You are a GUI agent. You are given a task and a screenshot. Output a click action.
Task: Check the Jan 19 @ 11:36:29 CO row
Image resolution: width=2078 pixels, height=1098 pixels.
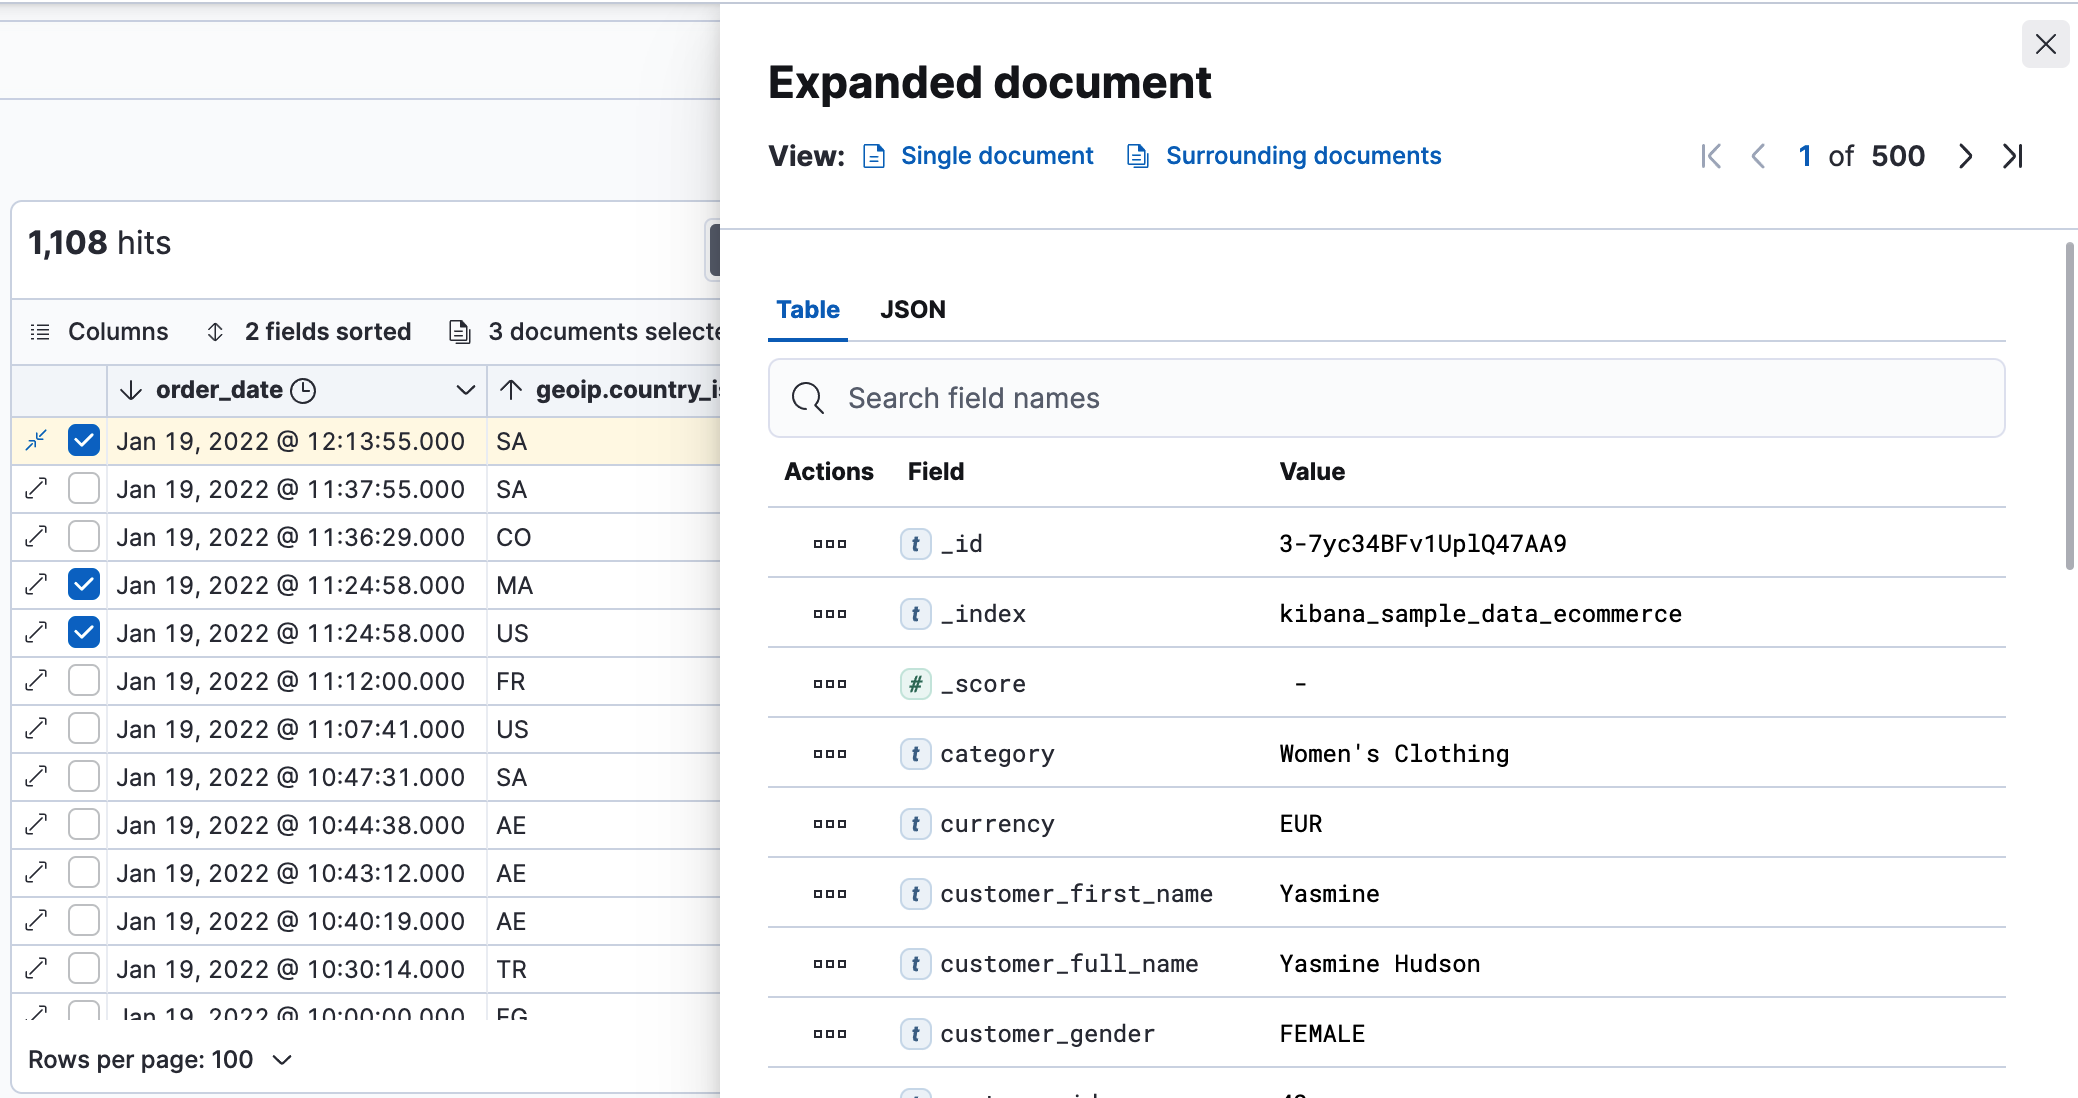84,537
